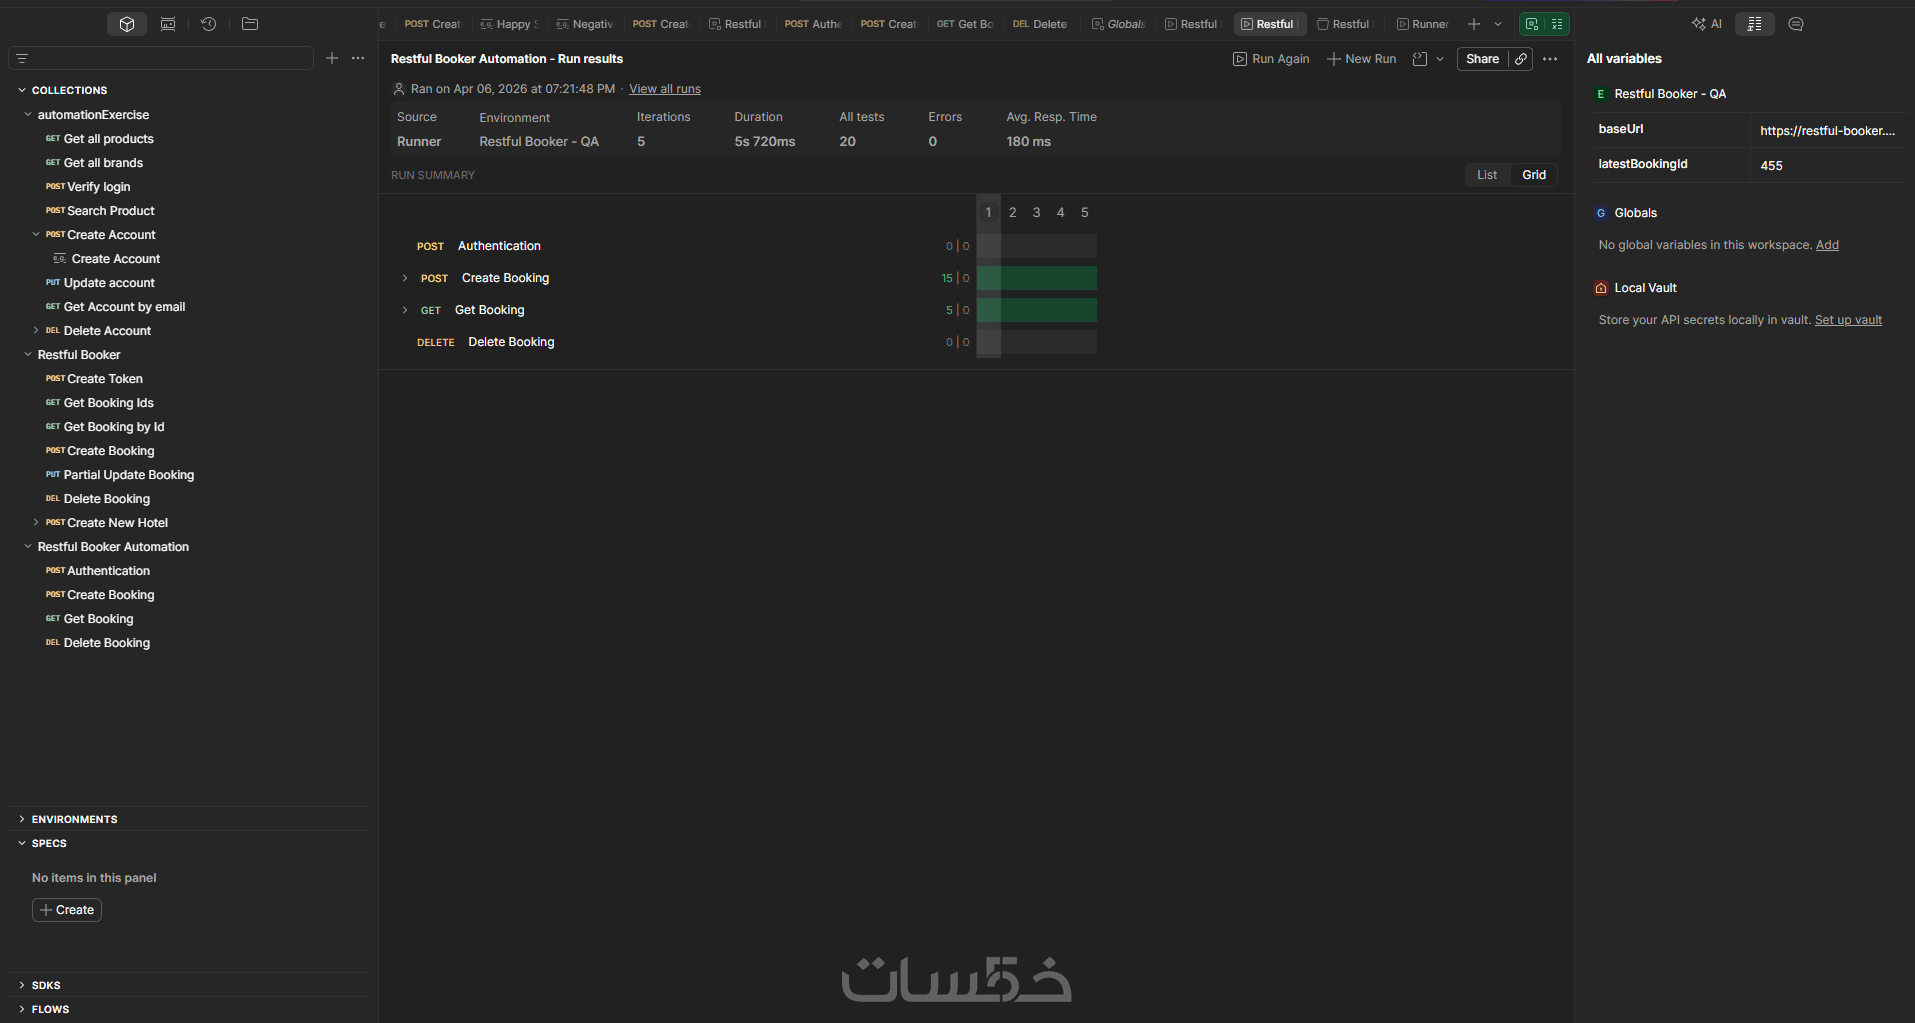This screenshot has width=1915, height=1023.
Task: Expand the Get Booking result row
Action: pyautogui.click(x=405, y=310)
